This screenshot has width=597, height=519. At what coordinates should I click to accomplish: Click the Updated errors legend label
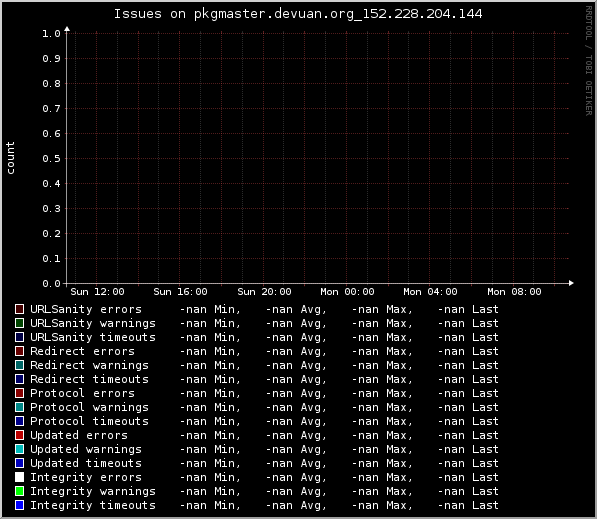79,435
